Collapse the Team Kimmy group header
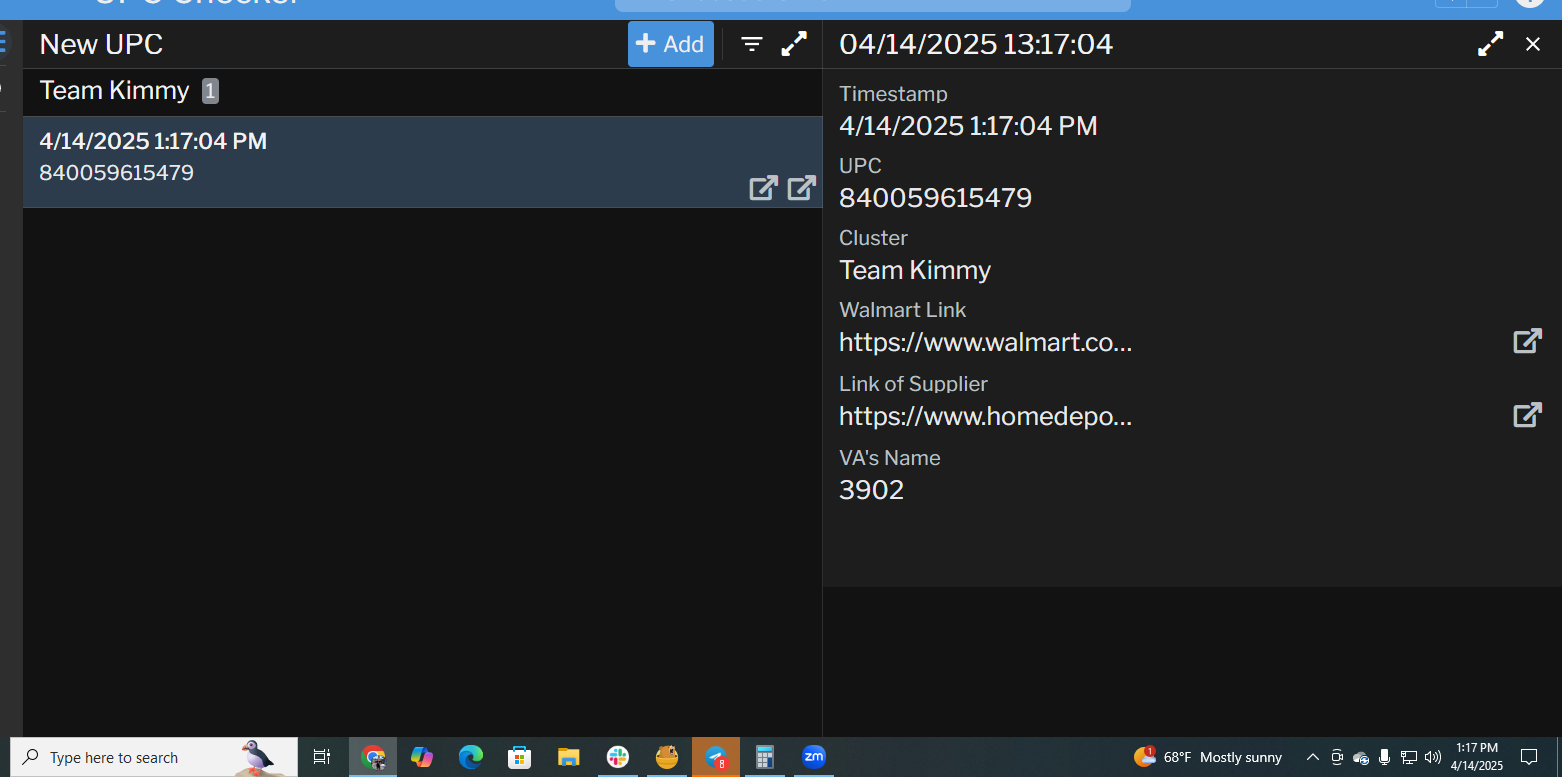The height and width of the screenshot is (777, 1562). [x=115, y=91]
